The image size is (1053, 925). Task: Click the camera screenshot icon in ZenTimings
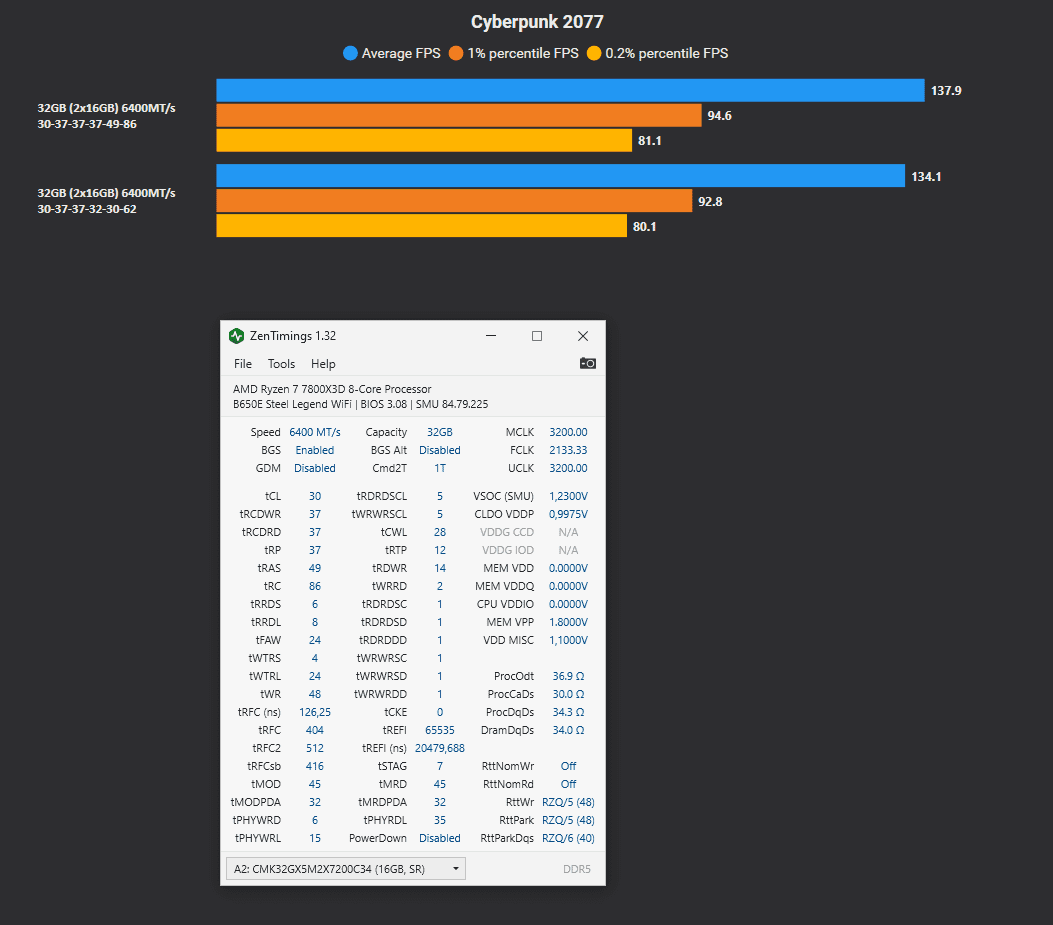point(588,363)
